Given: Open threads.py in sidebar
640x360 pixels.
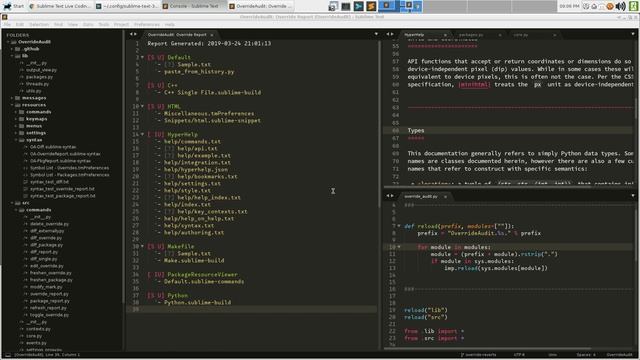Looking at the screenshot, I should click(37, 84).
